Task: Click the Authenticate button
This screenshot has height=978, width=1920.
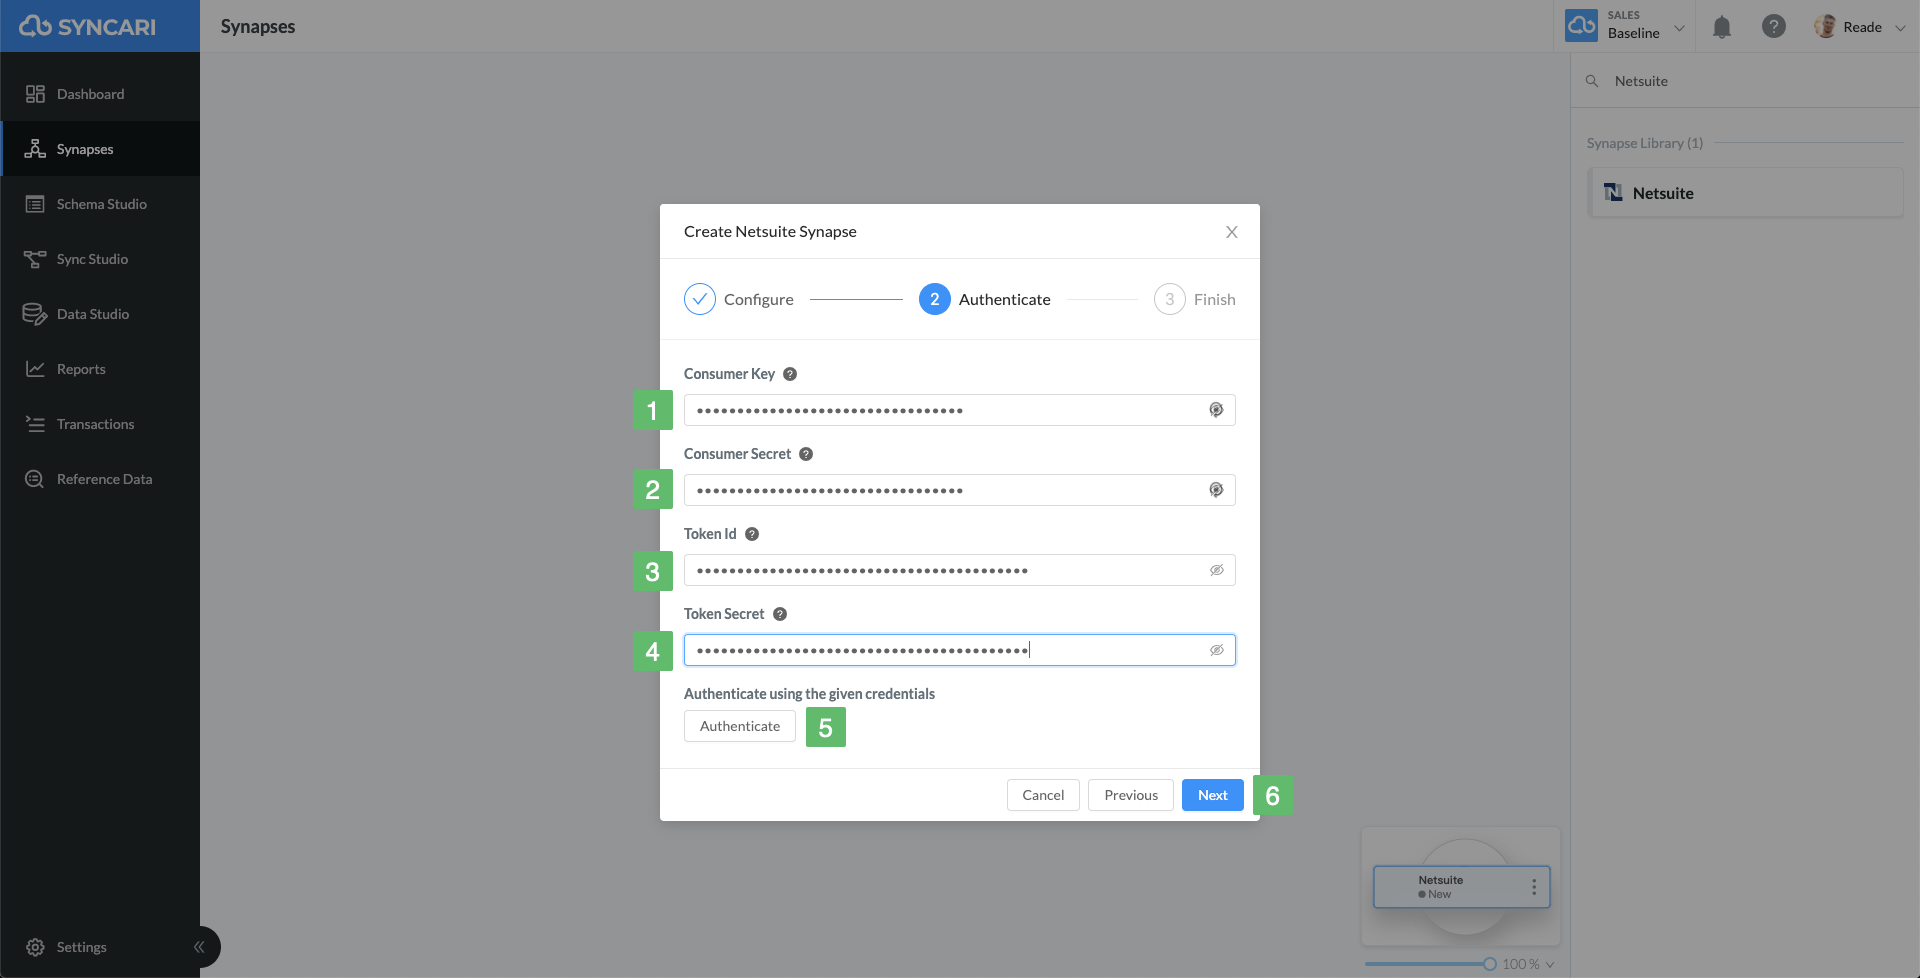Action: pos(740,726)
